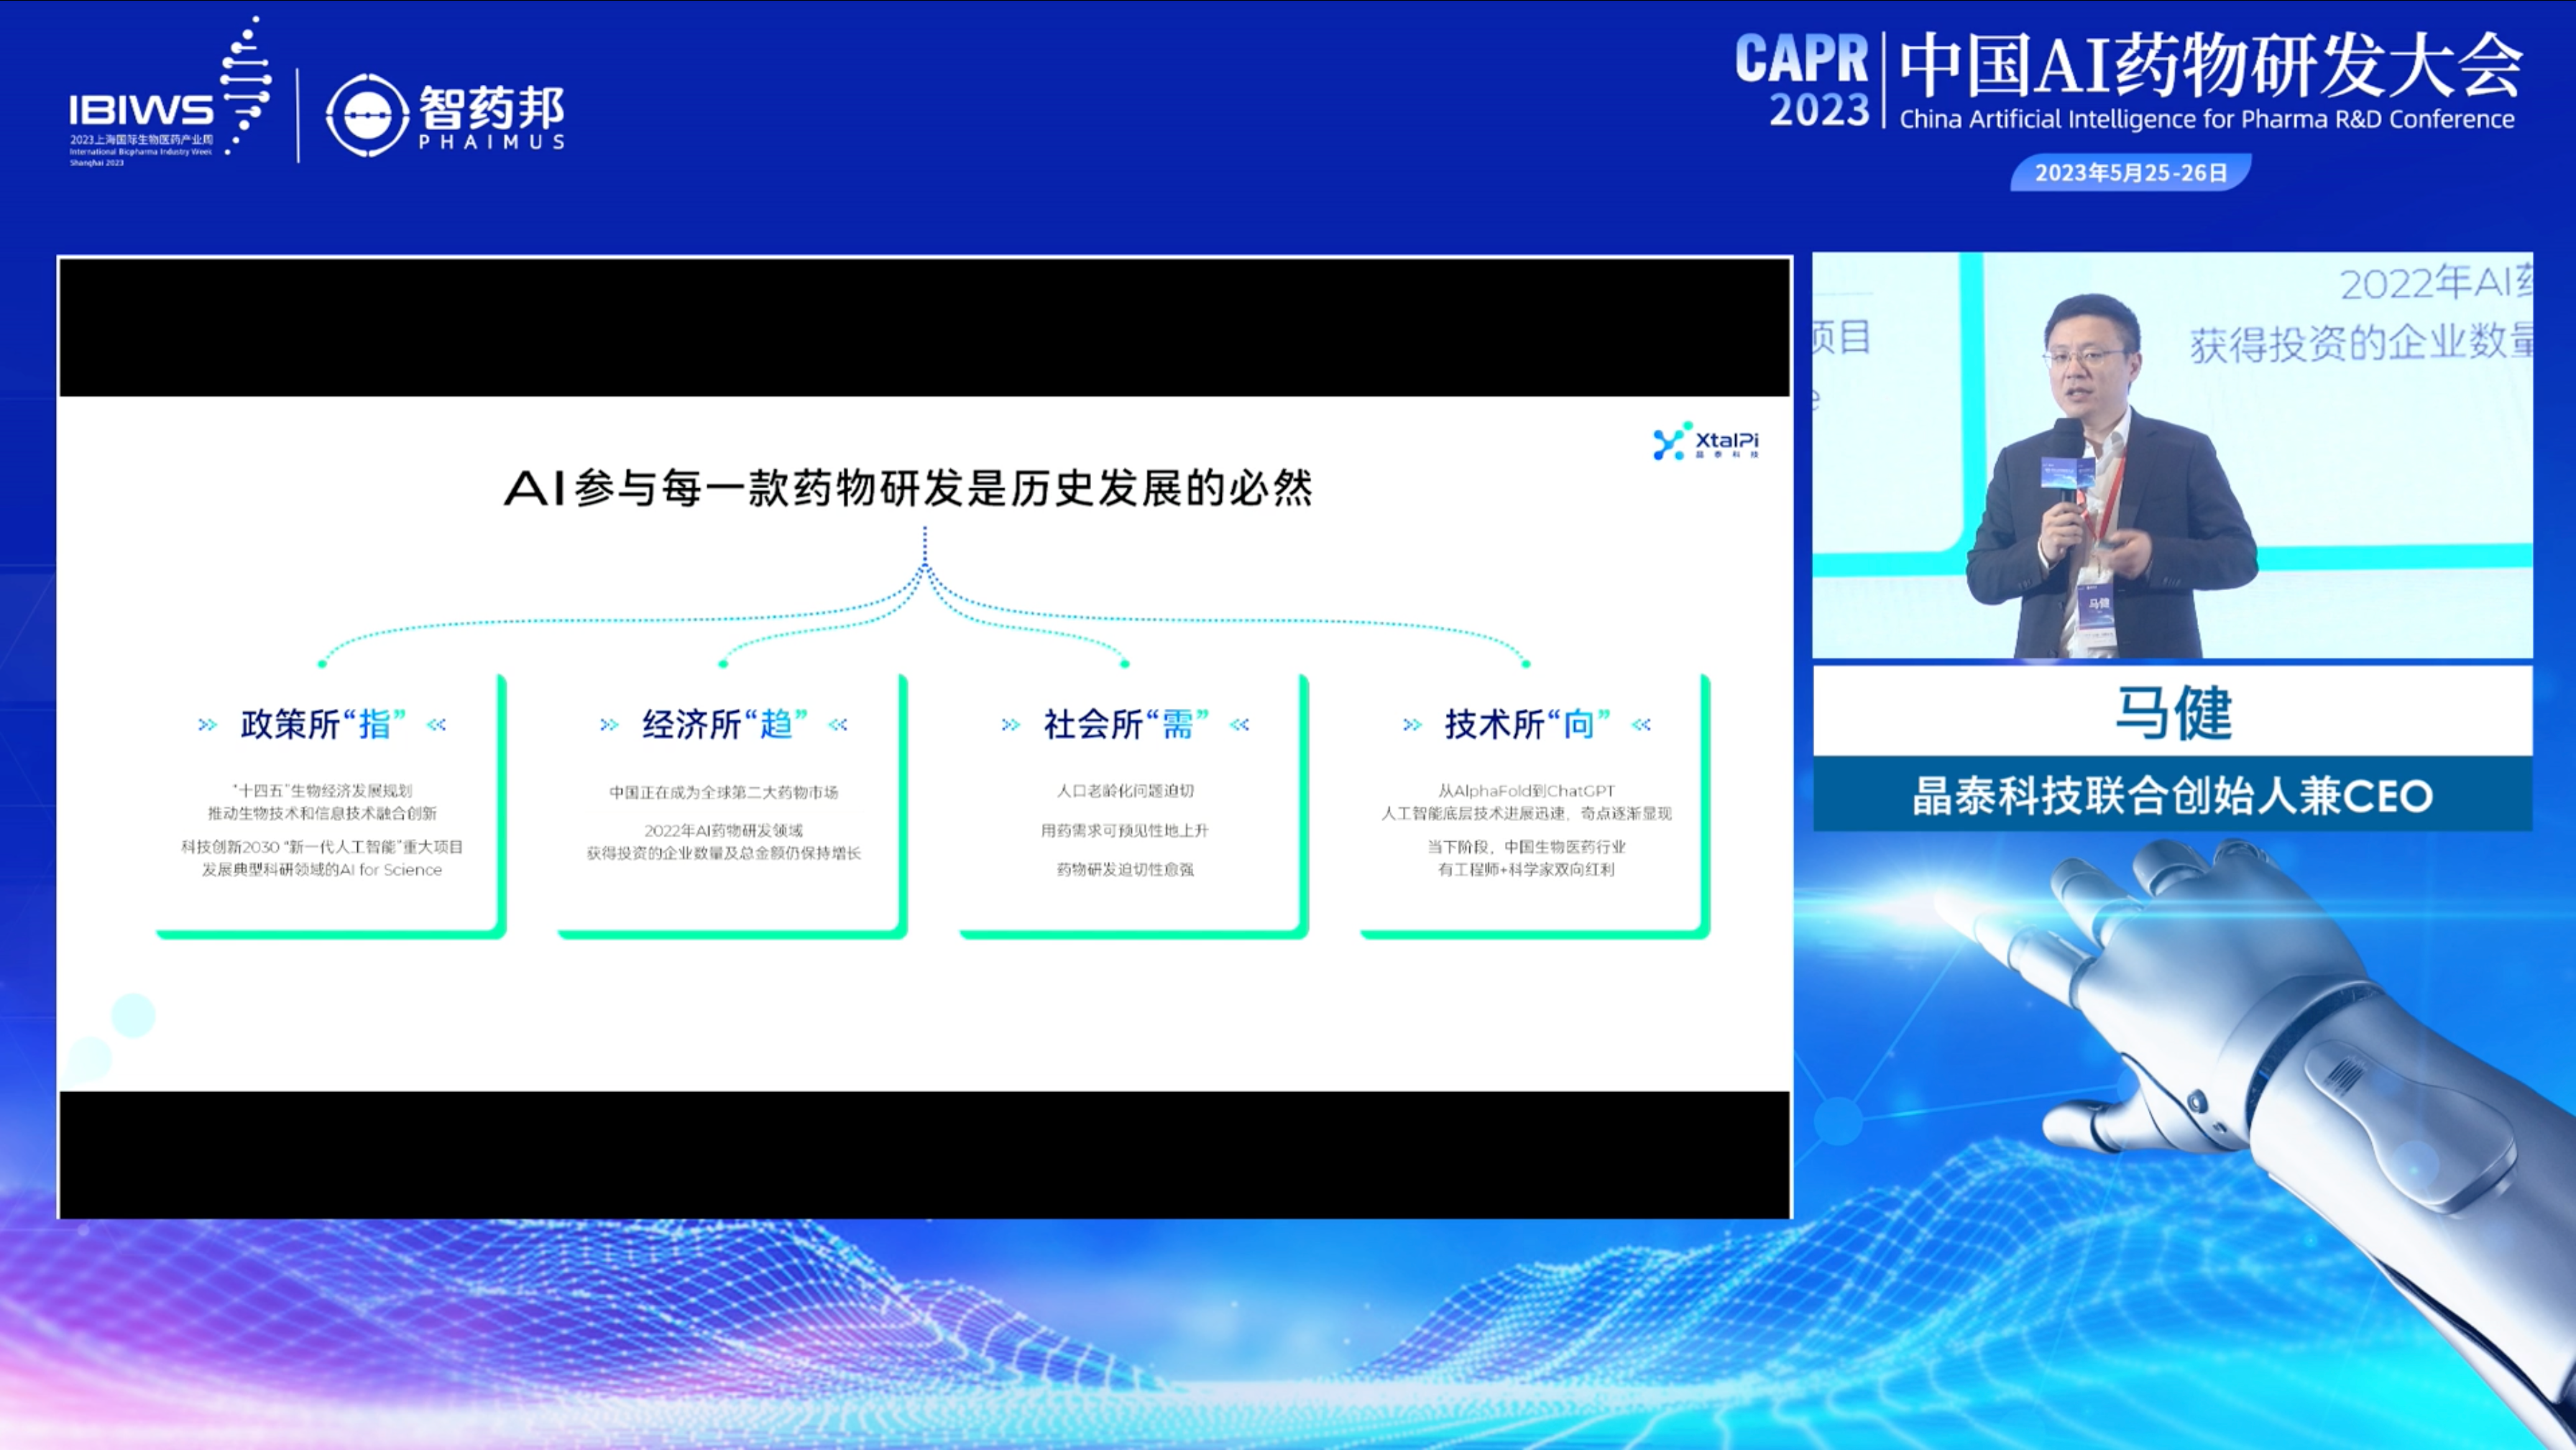Click the line 获得投资的企业数量及总金额仍保持增长
The height and width of the screenshot is (1450, 2576).
pos(724,853)
